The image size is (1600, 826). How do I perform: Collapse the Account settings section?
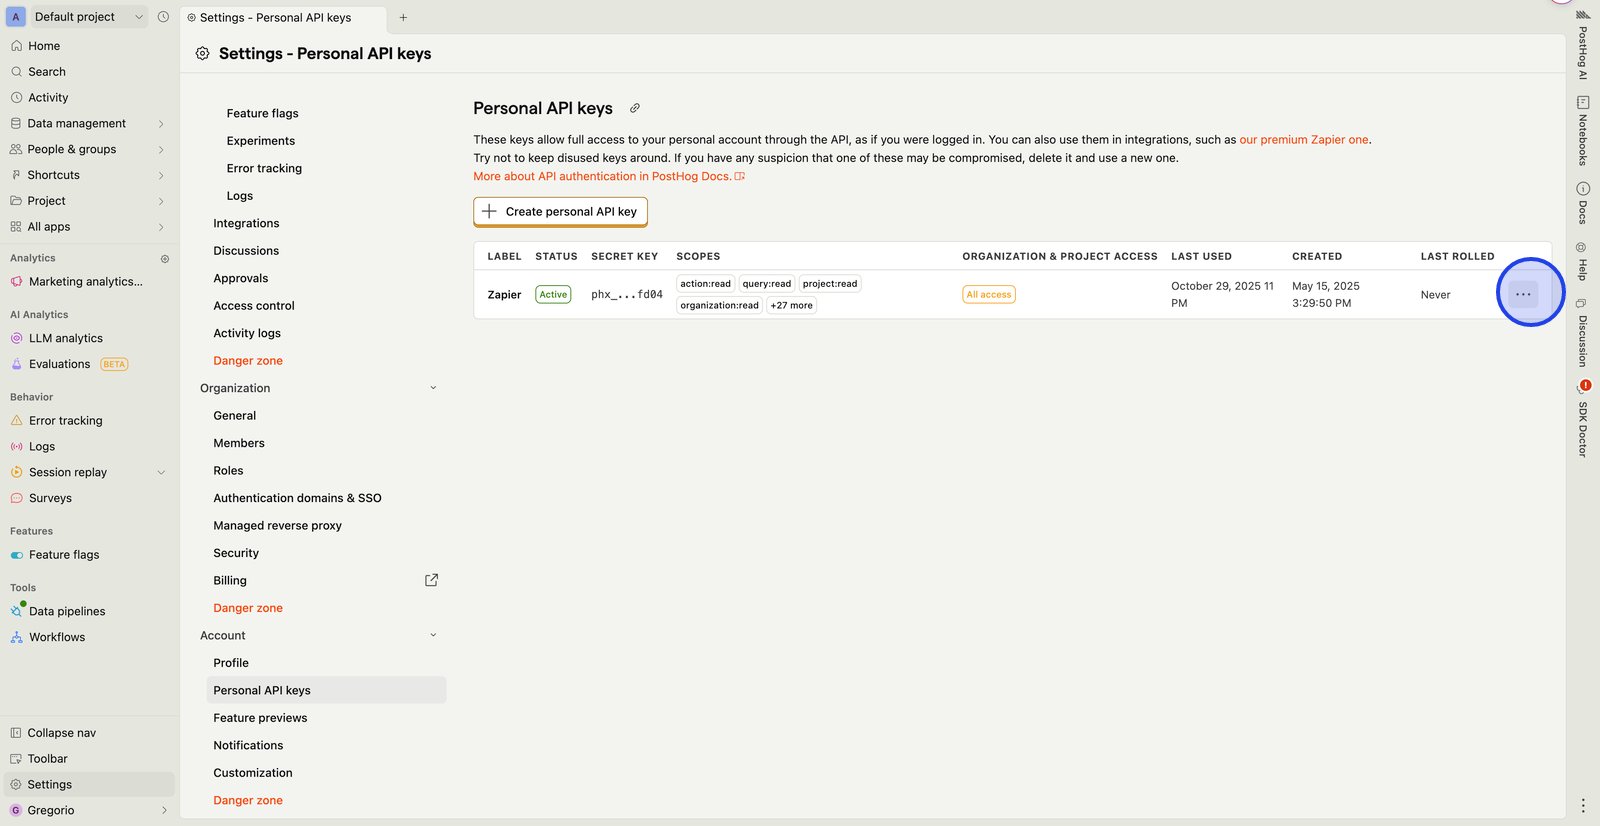click(x=433, y=635)
